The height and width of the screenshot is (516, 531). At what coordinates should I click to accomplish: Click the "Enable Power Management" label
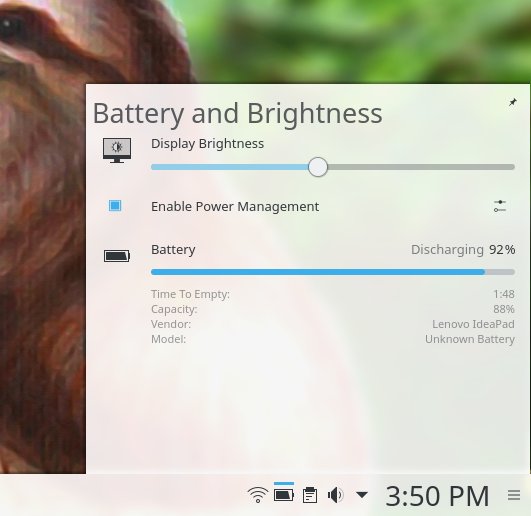point(235,207)
